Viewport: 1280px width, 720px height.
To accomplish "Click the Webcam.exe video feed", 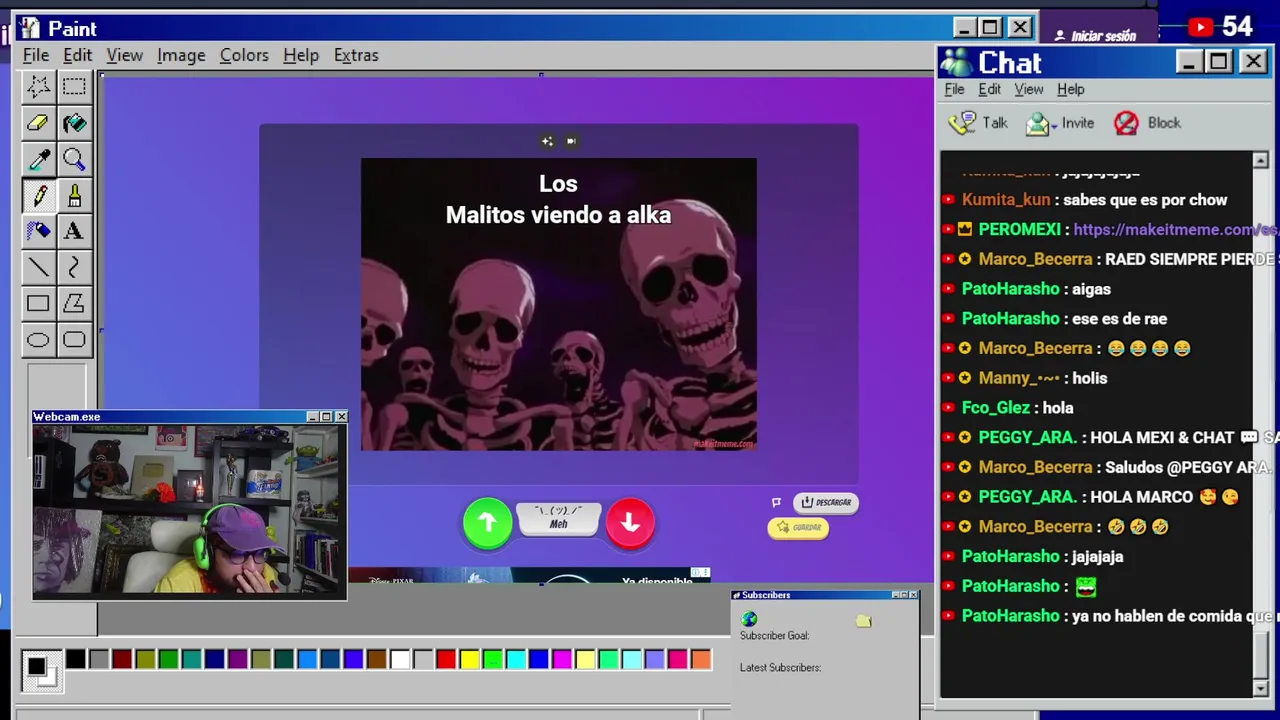I will [x=190, y=510].
